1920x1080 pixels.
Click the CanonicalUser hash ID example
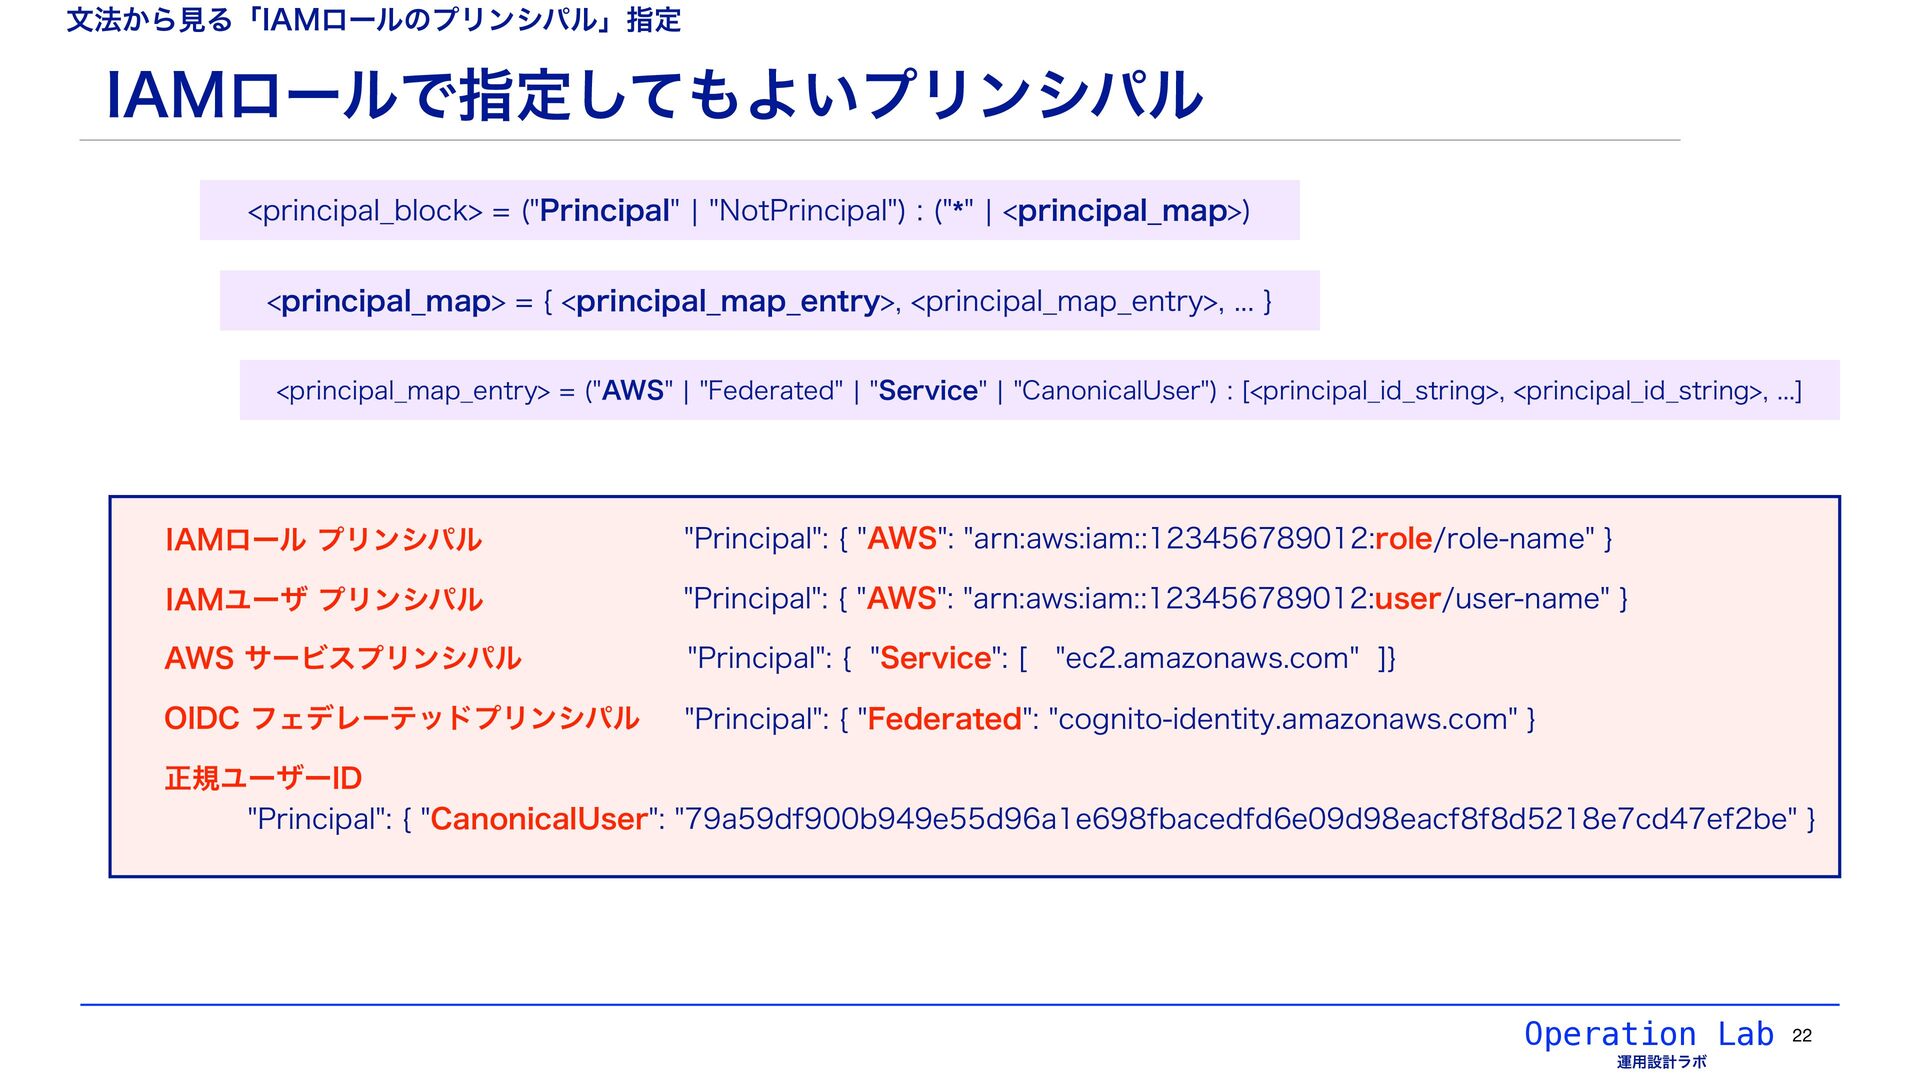pos(1031,819)
